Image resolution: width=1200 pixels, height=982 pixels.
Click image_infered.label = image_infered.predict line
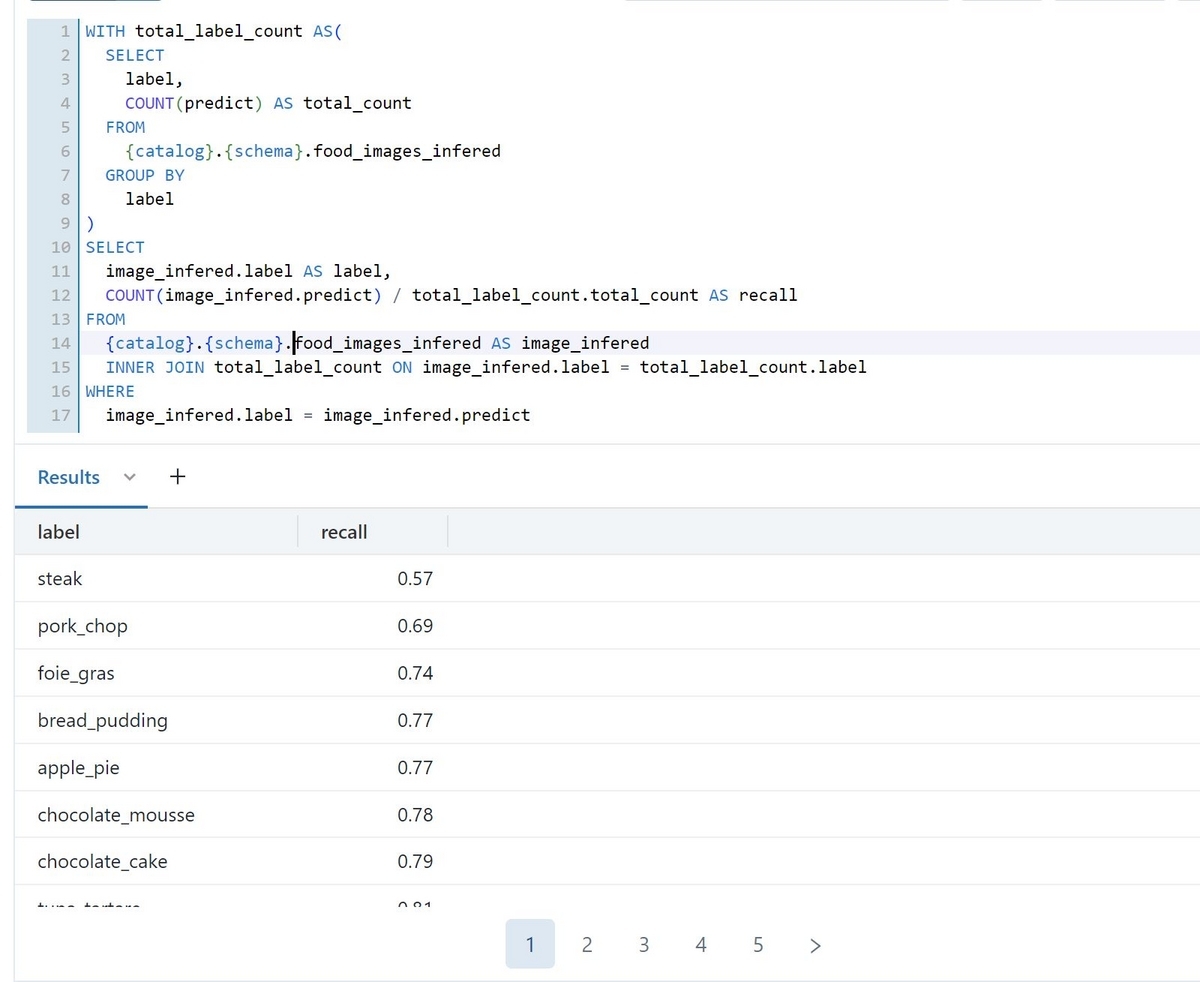318,415
